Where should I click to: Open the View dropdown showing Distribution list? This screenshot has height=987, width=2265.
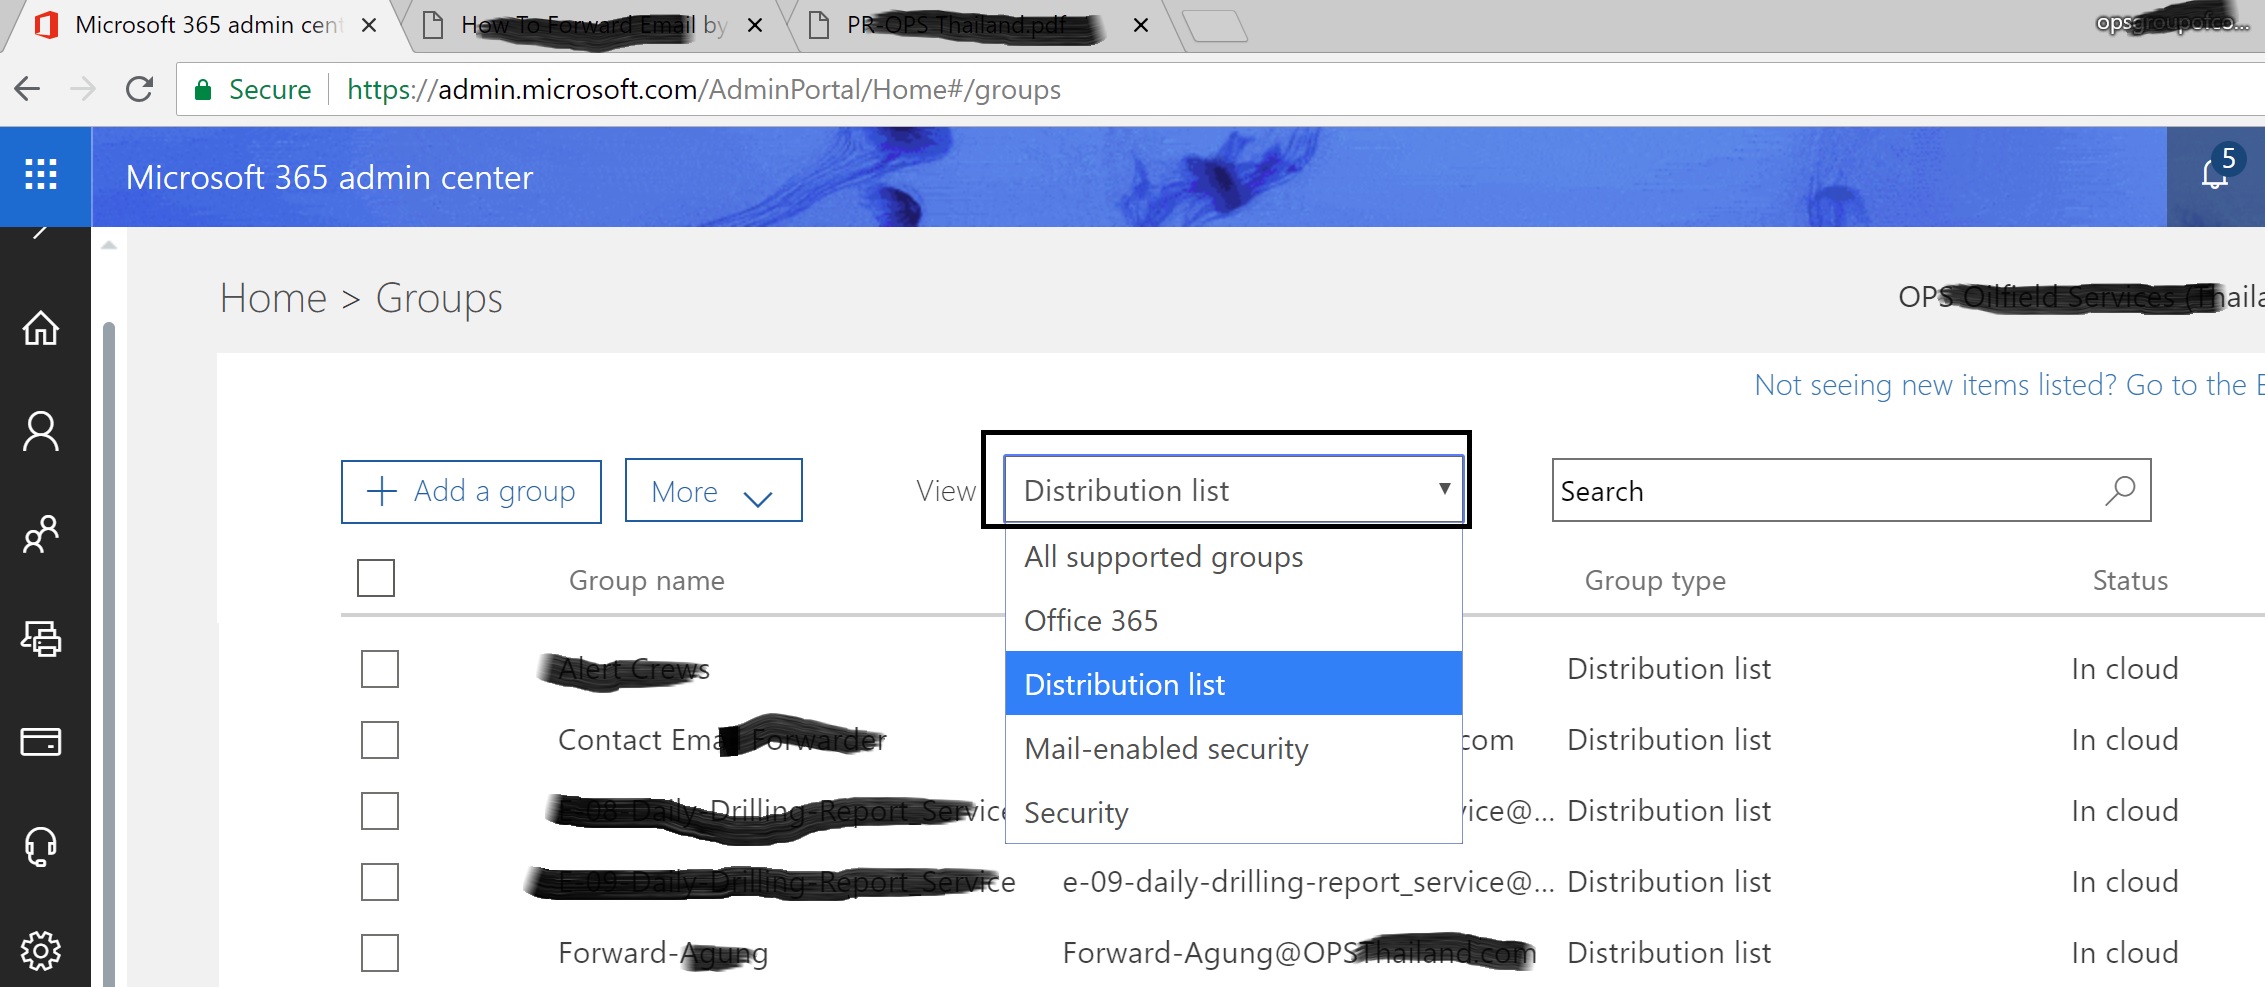click(1233, 490)
